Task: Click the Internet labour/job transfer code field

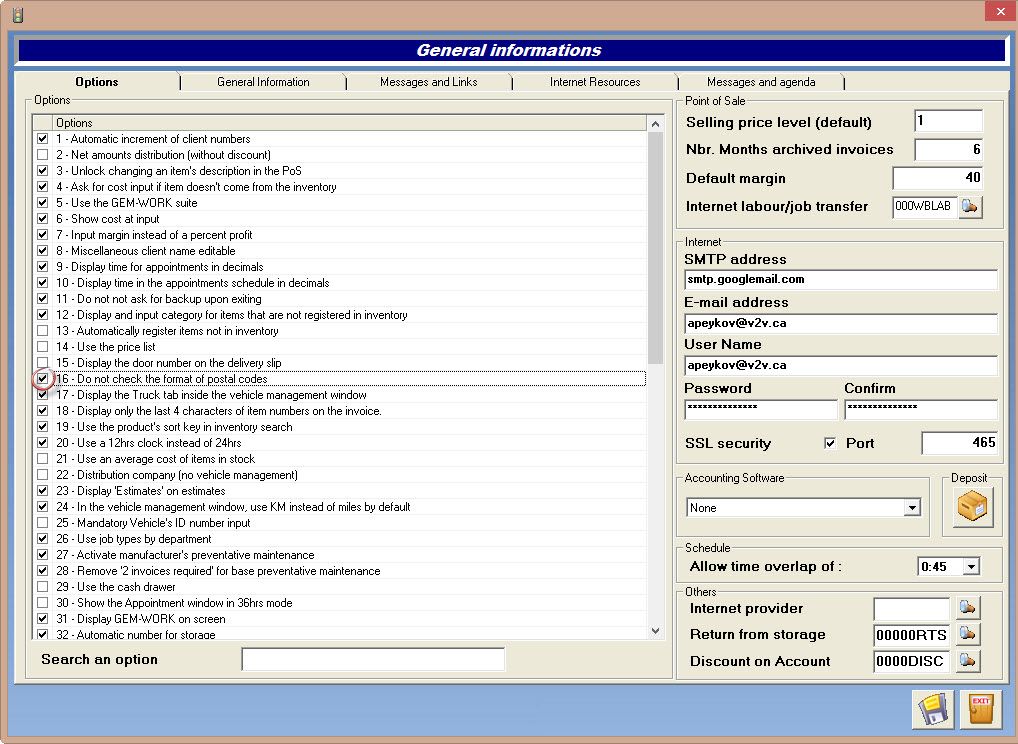Action: click(924, 207)
